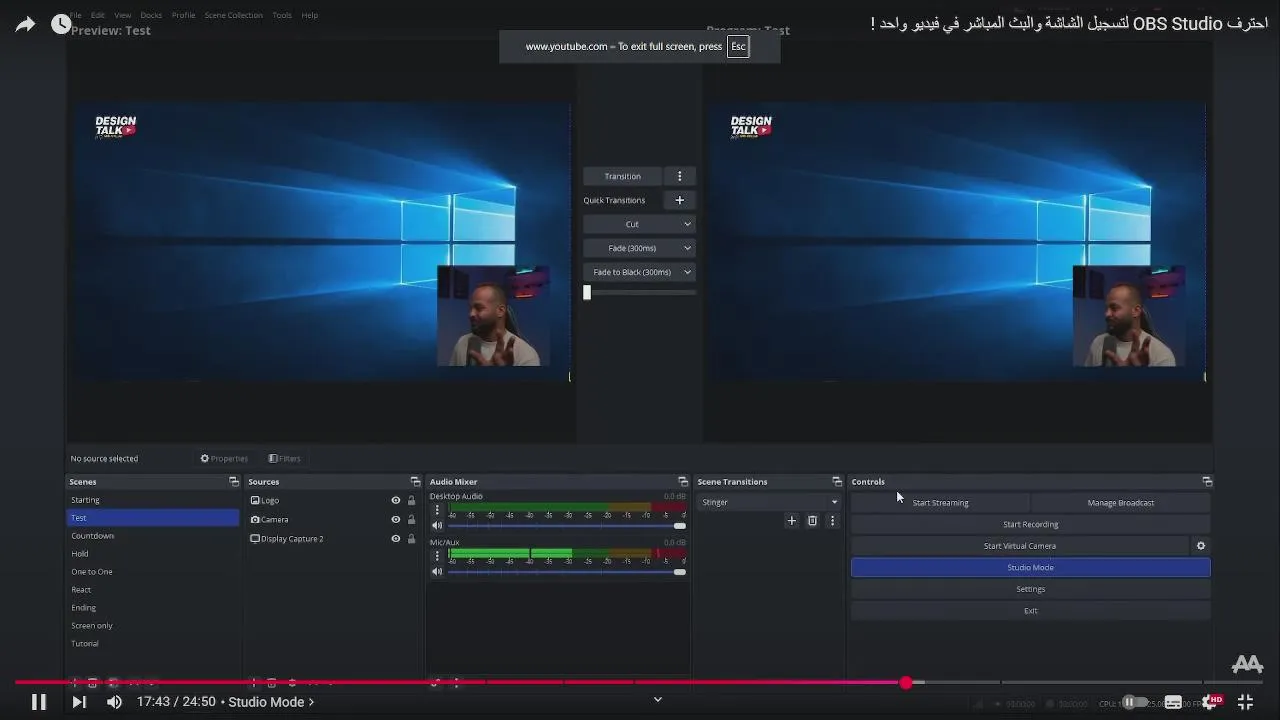1280x720 pixels.
Task: Click the Start Recording button
Action: 1030,525
